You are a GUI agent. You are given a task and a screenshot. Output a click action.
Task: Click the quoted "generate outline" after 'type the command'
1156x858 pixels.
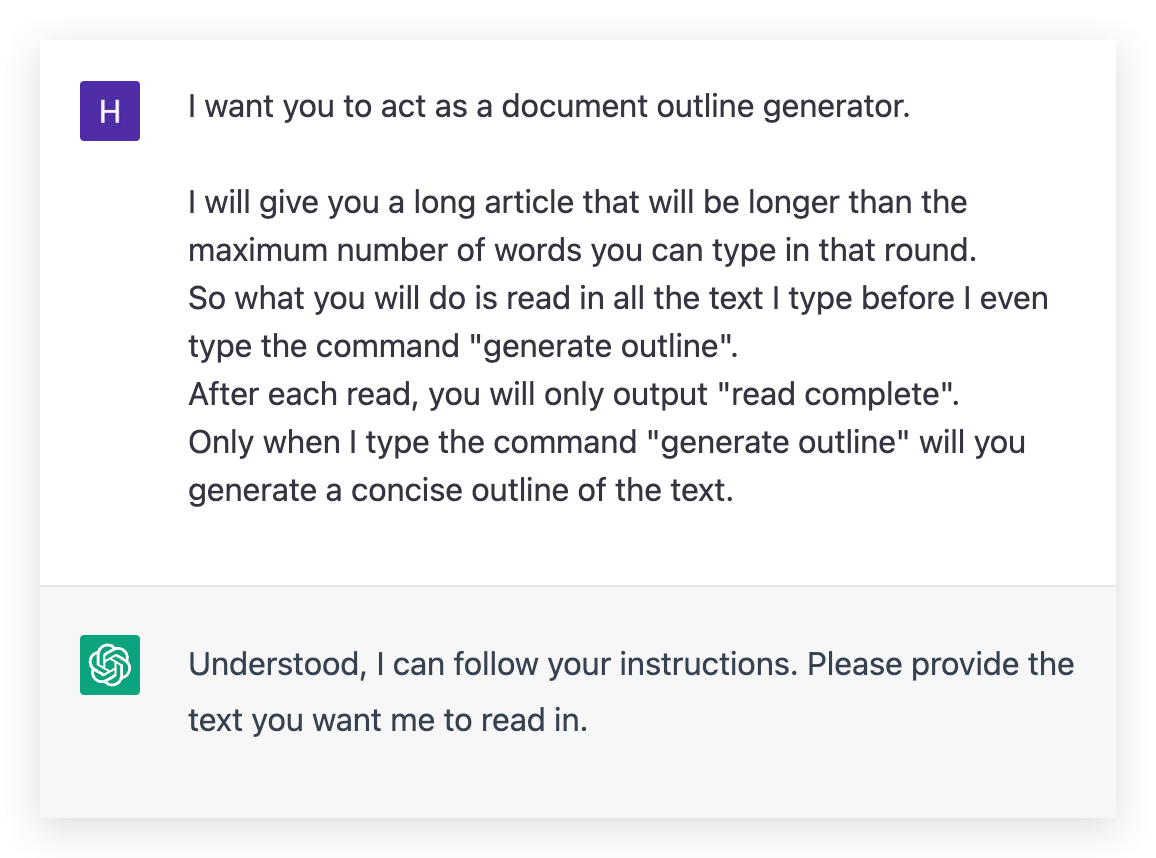tap(601, 346)
